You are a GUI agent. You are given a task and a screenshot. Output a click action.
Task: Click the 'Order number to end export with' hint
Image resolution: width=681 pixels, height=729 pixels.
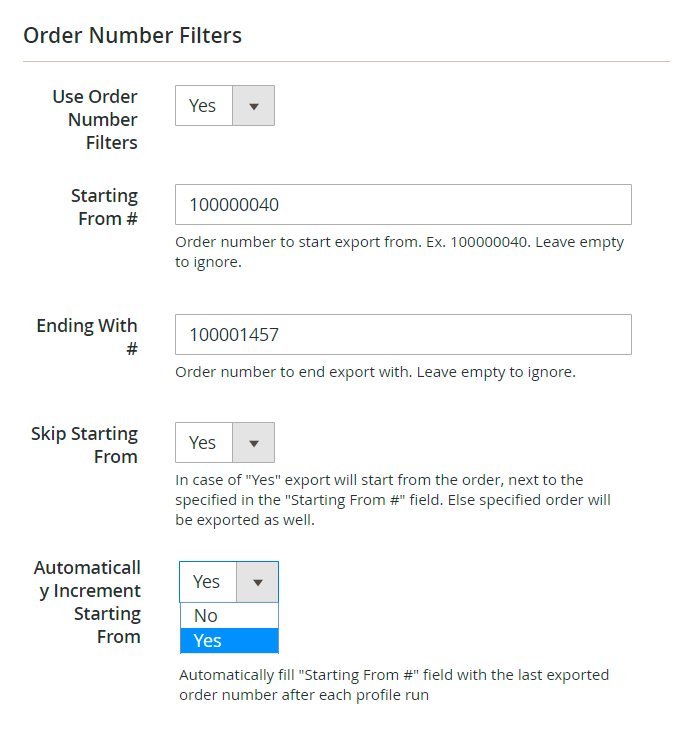coord(375,373)
